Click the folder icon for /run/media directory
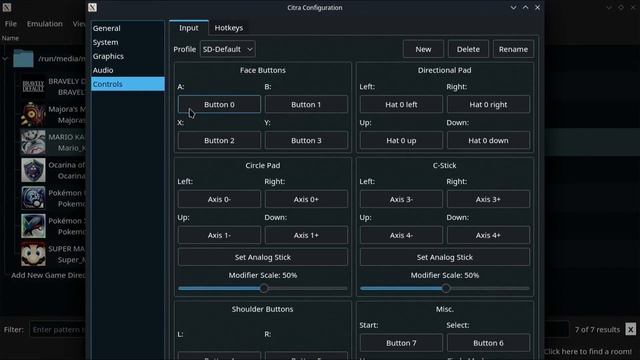Screen dimensions: 640x360 click(23, 58)
